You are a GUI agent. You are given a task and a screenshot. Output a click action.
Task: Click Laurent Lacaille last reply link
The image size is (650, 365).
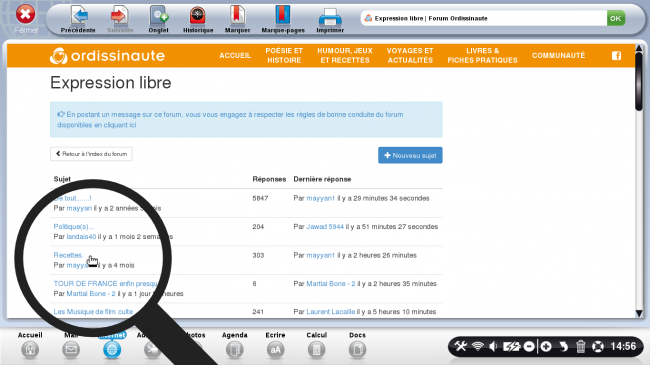click(331, 311)
